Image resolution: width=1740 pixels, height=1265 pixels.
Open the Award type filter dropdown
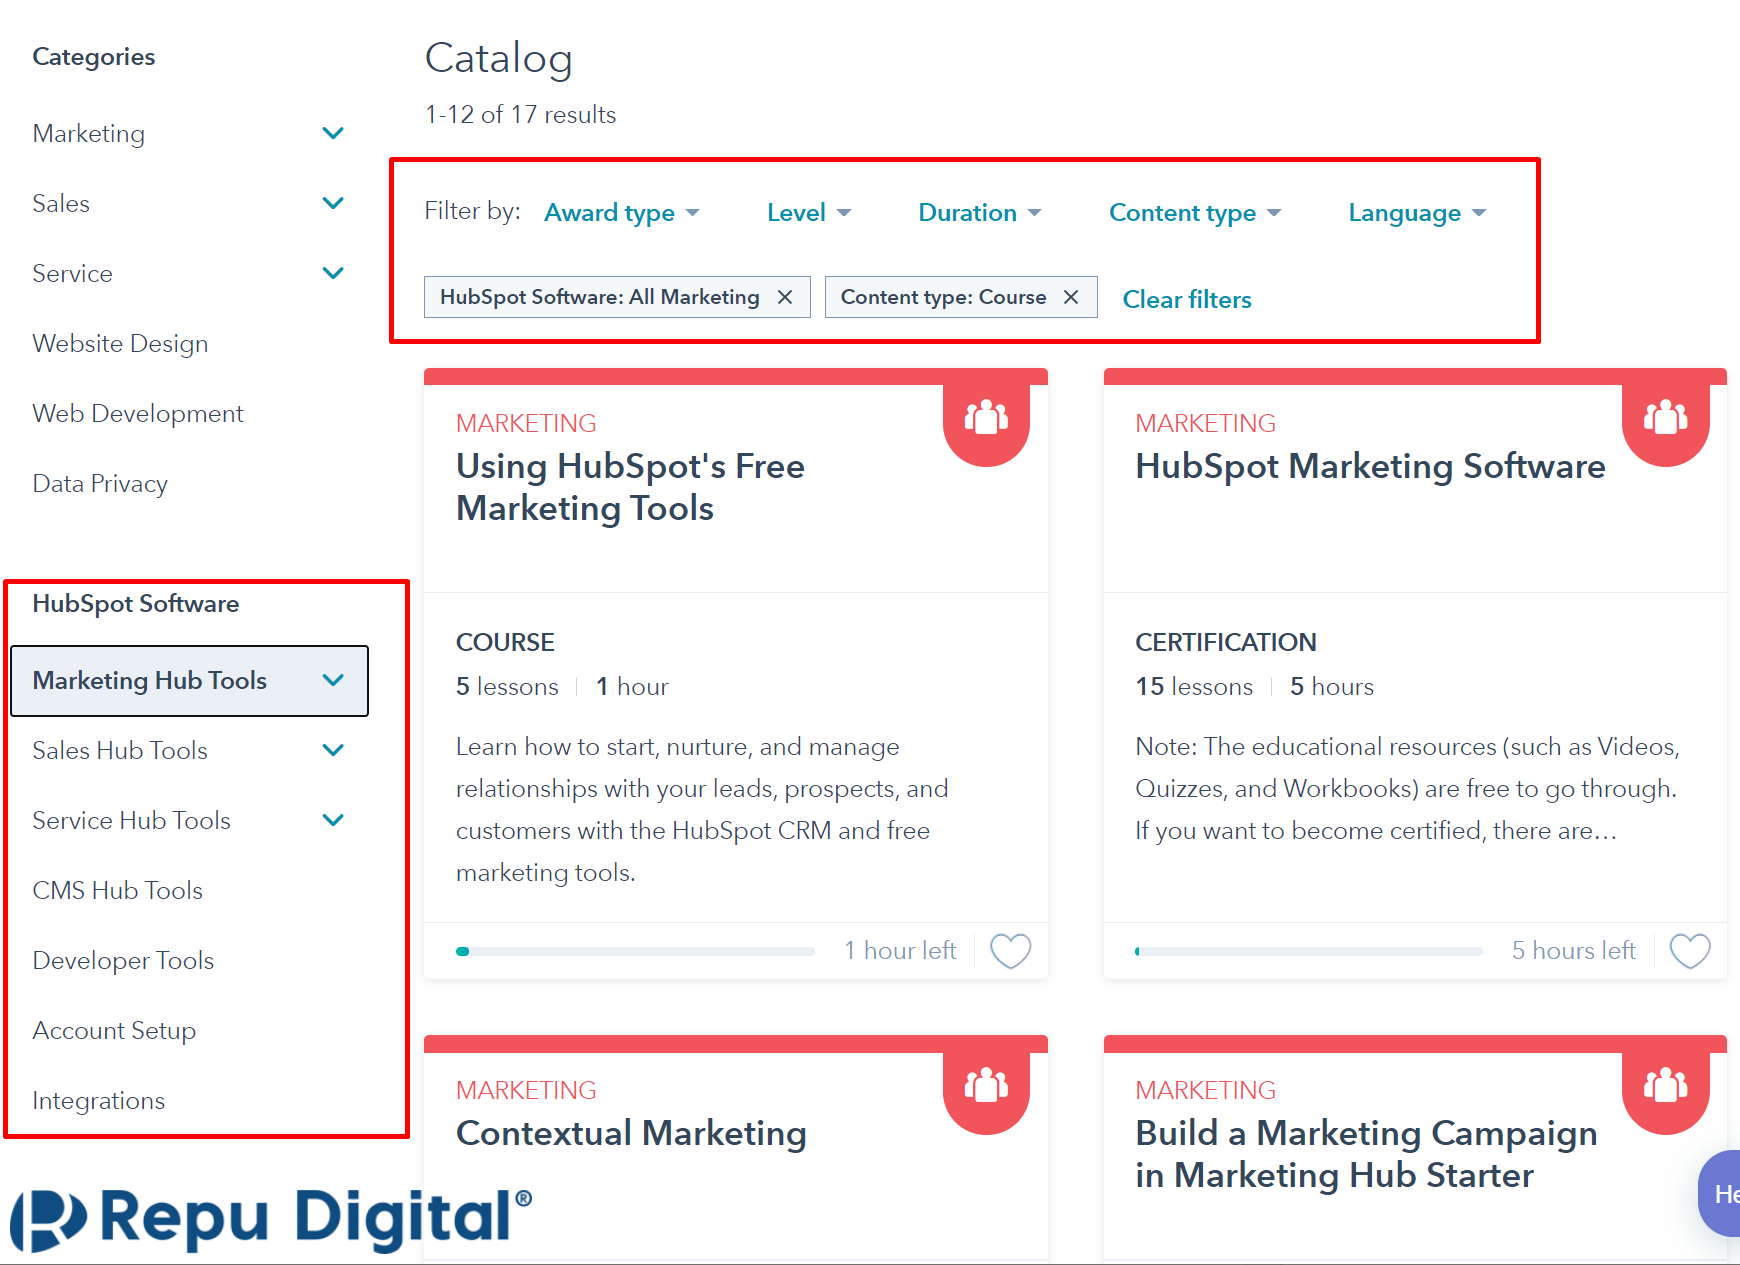pos(621,213)
